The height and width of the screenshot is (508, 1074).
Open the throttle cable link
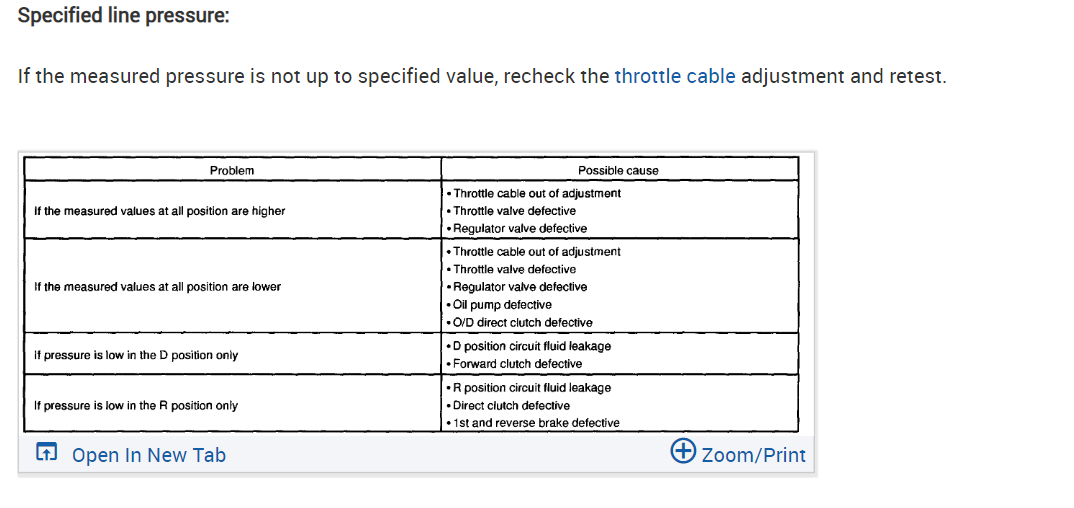tap(675, 77)
